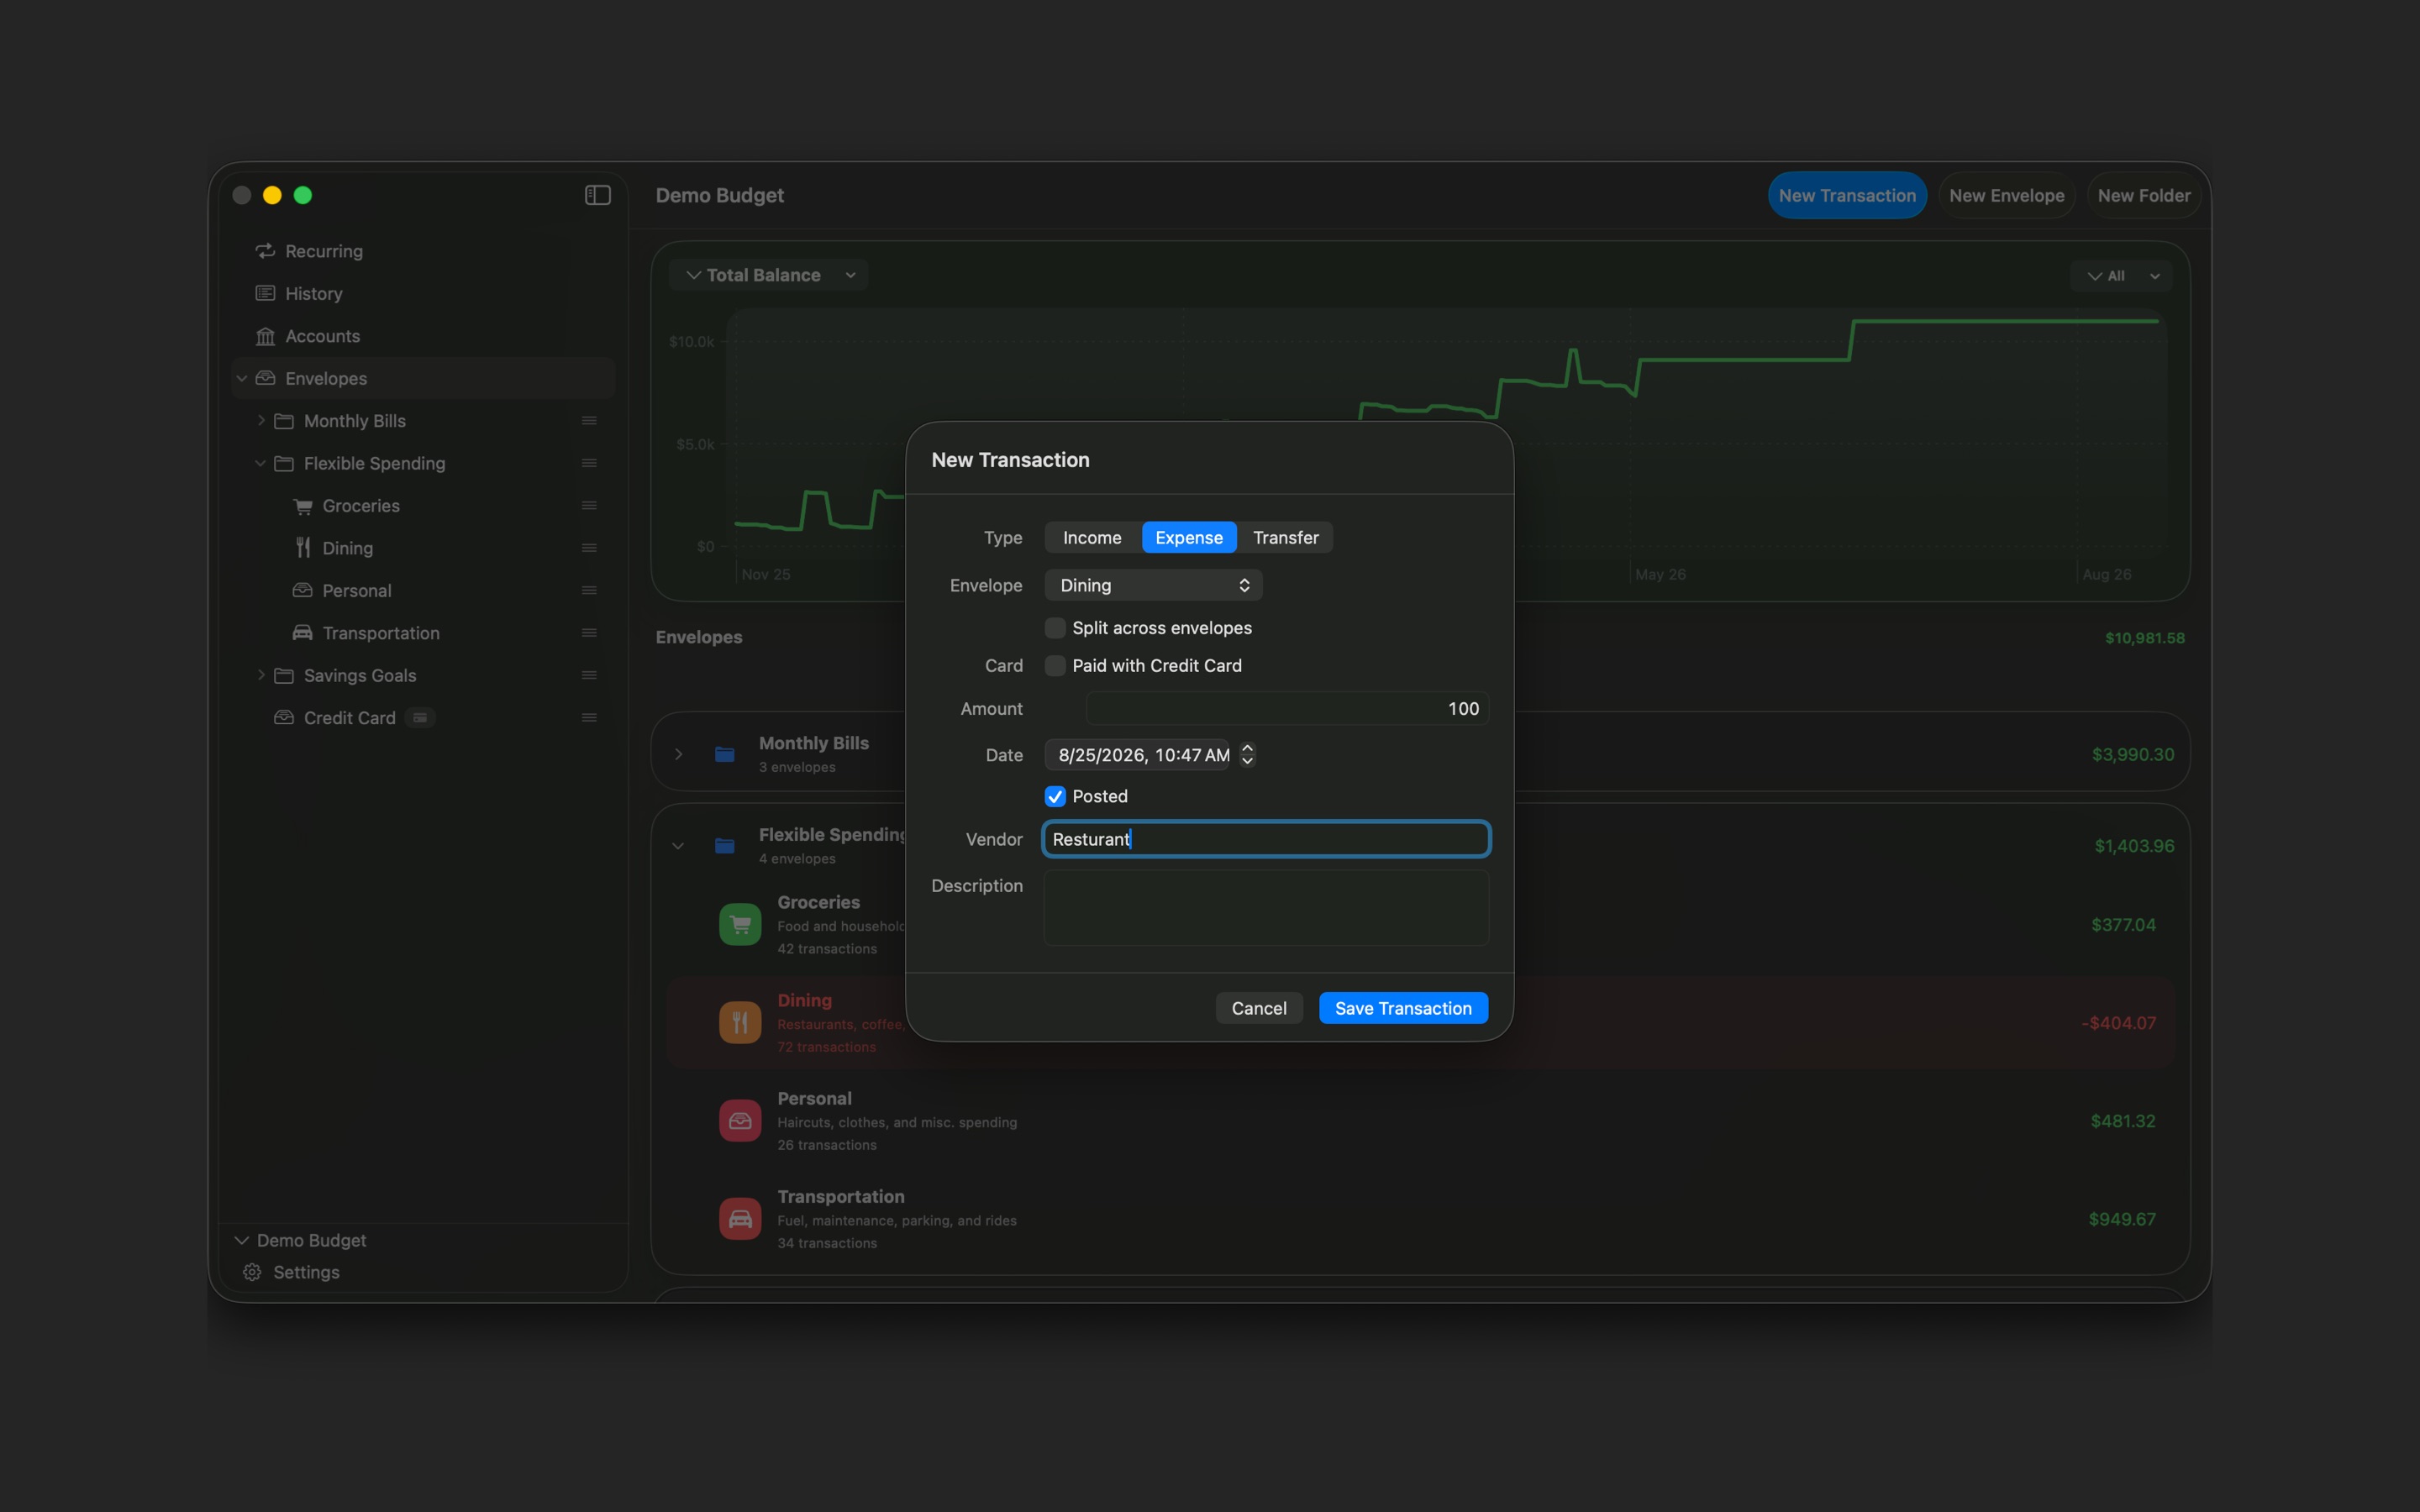Click the red Transportation car tile icon
The width and height of the screenshot is (2420, 1512).
[x=740, y=1219]
